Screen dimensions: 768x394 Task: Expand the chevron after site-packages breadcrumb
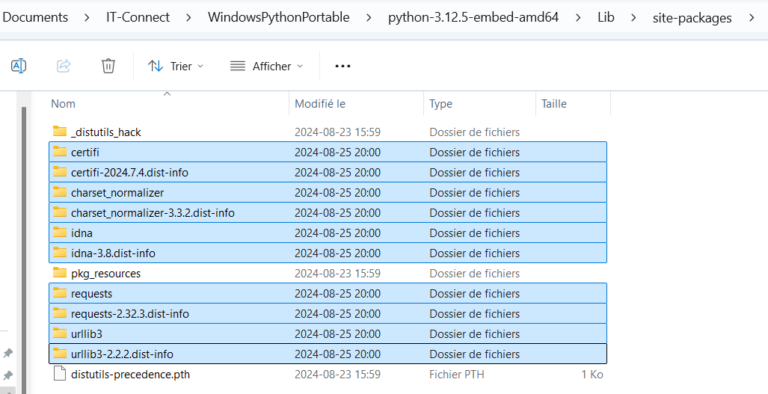(751, 18)
